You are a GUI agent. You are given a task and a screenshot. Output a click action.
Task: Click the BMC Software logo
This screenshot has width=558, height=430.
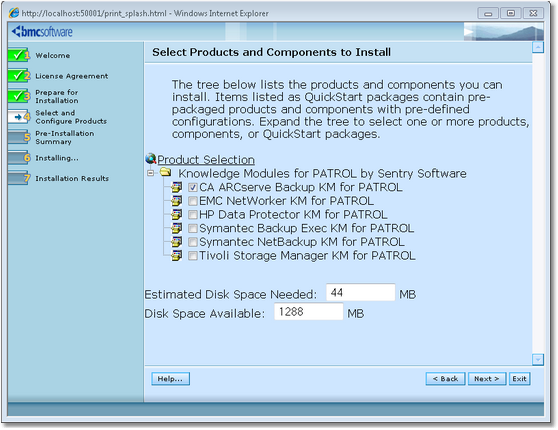[x=42, y=32]
